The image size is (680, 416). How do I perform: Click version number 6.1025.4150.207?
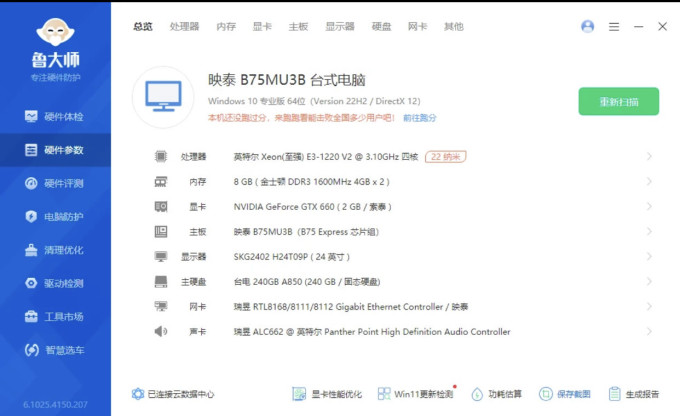tap(55, 405)
